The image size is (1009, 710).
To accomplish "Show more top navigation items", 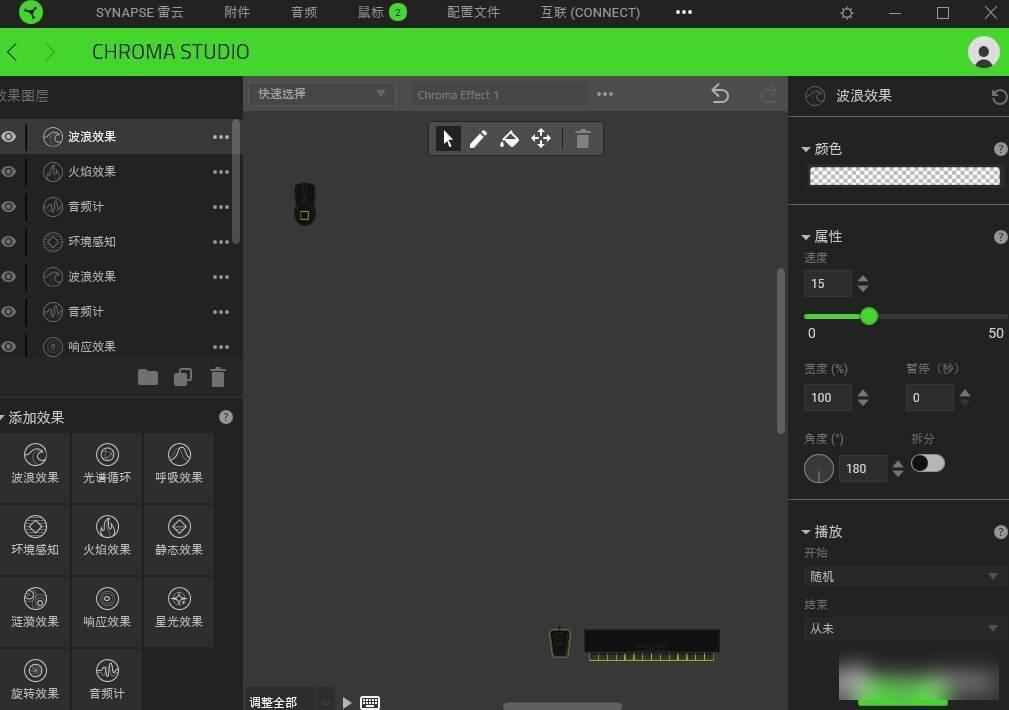I will pos(684,12).
